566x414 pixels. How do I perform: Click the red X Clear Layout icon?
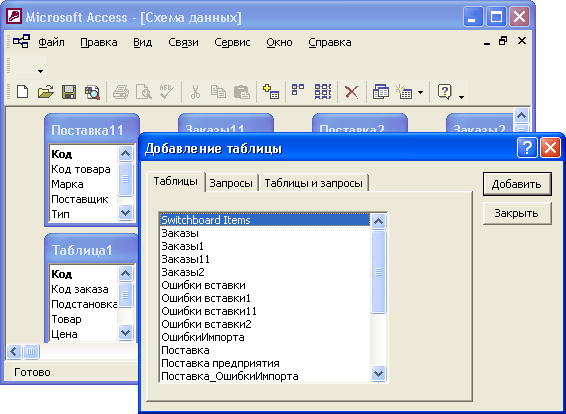coord(351,92)
